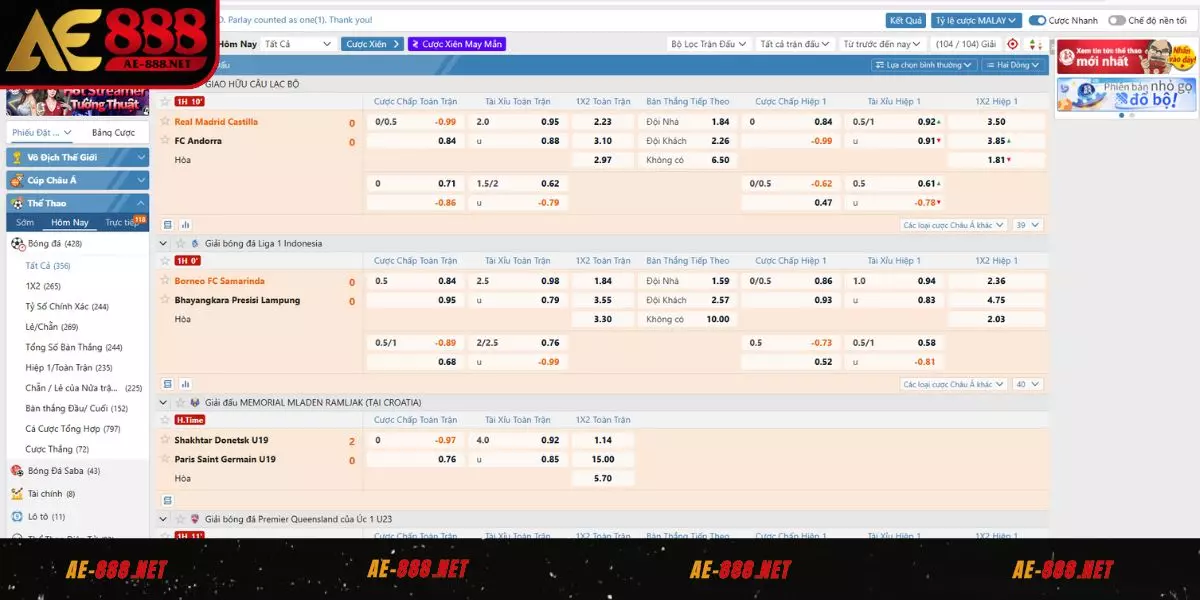Open the Lựa chọn bình thường dropdown

pyautogui.click(x=924, y=65)
